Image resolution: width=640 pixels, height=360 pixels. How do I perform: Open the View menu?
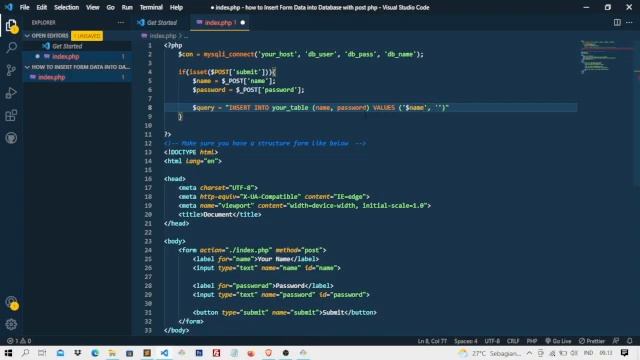tap(93, 7)
